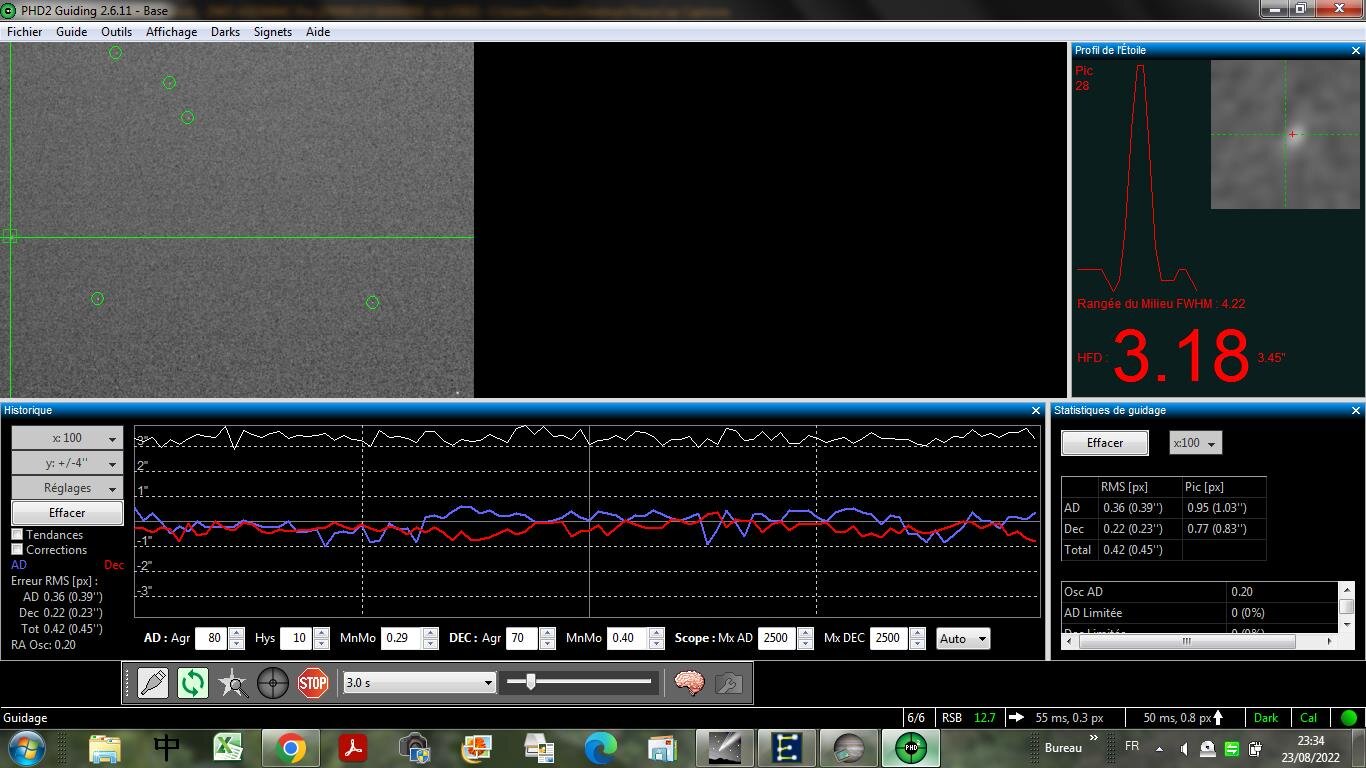
Task: Open the 3.0 s exposure duration dropdown
Action: (419, 683)
